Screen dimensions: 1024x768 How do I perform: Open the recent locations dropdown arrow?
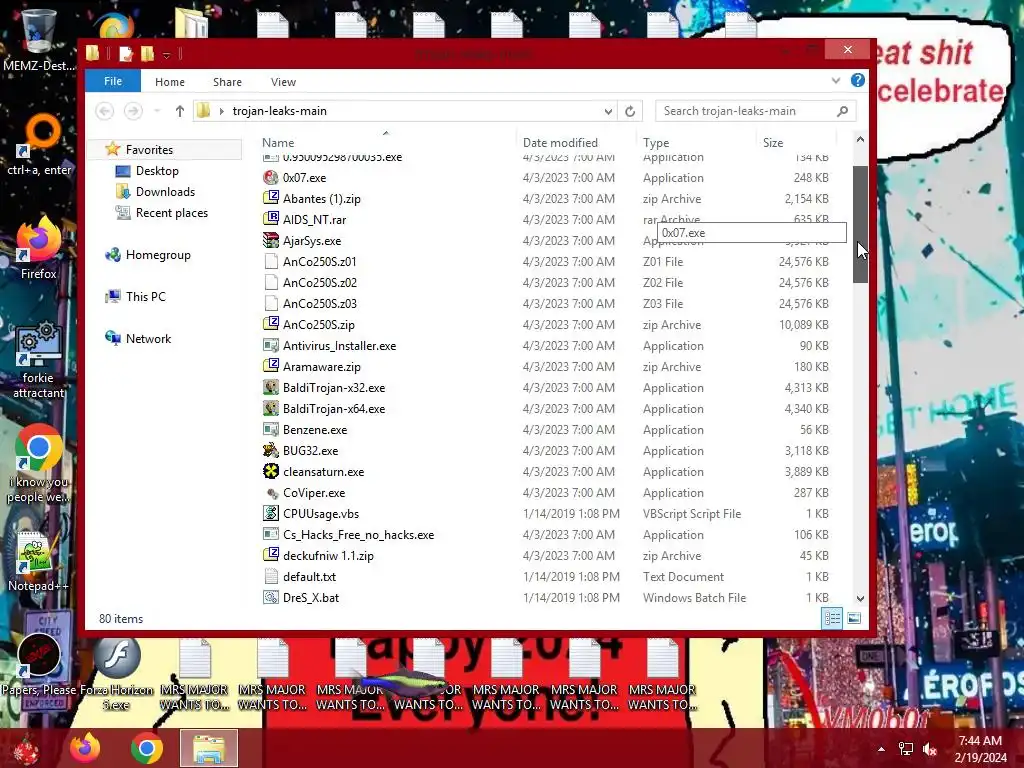point(157,111)
